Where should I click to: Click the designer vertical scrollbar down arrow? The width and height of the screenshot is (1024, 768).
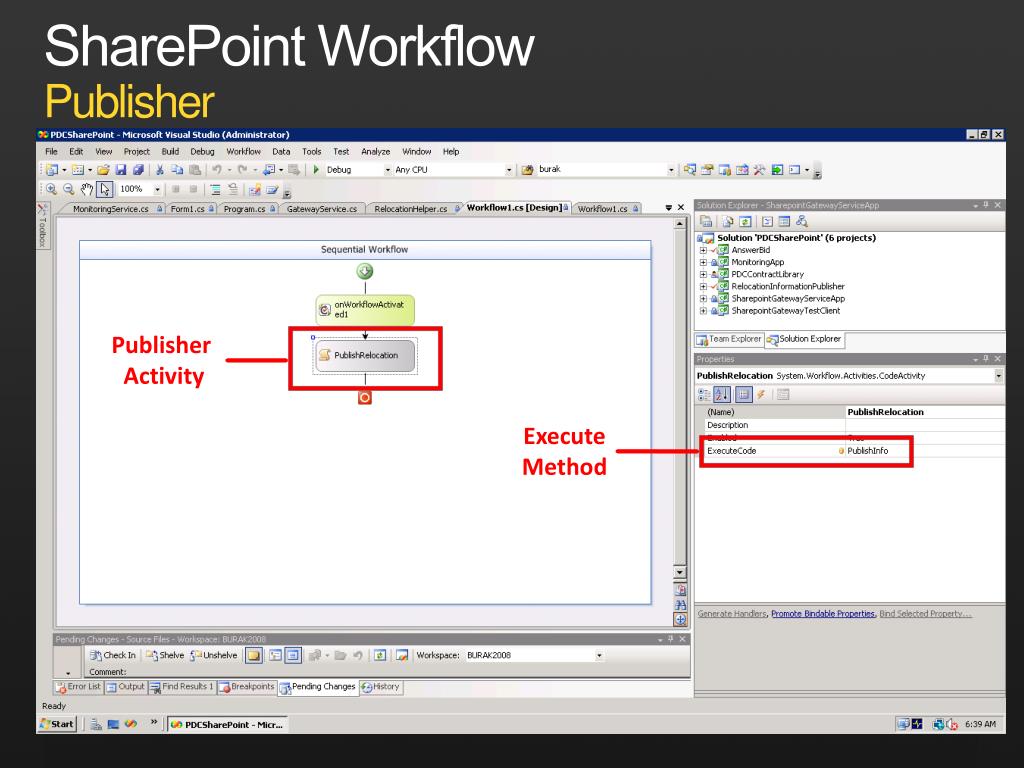click(680, 573)
